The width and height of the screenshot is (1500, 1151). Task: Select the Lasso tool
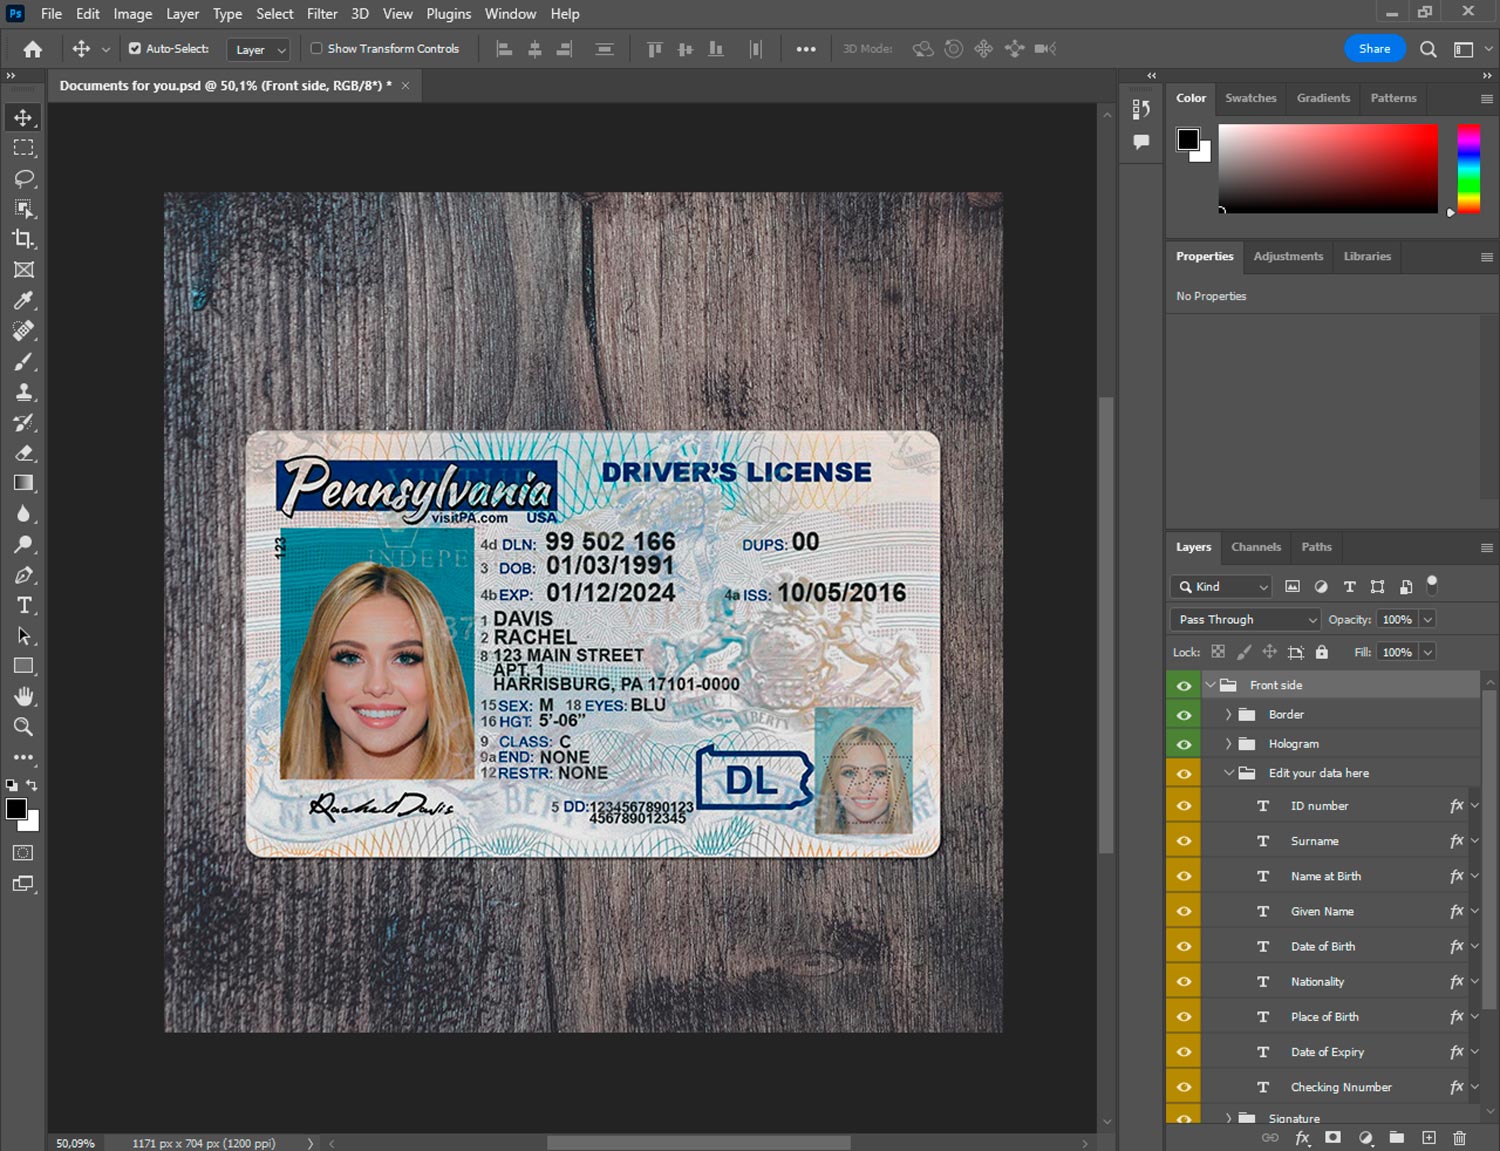pos(23,178)
